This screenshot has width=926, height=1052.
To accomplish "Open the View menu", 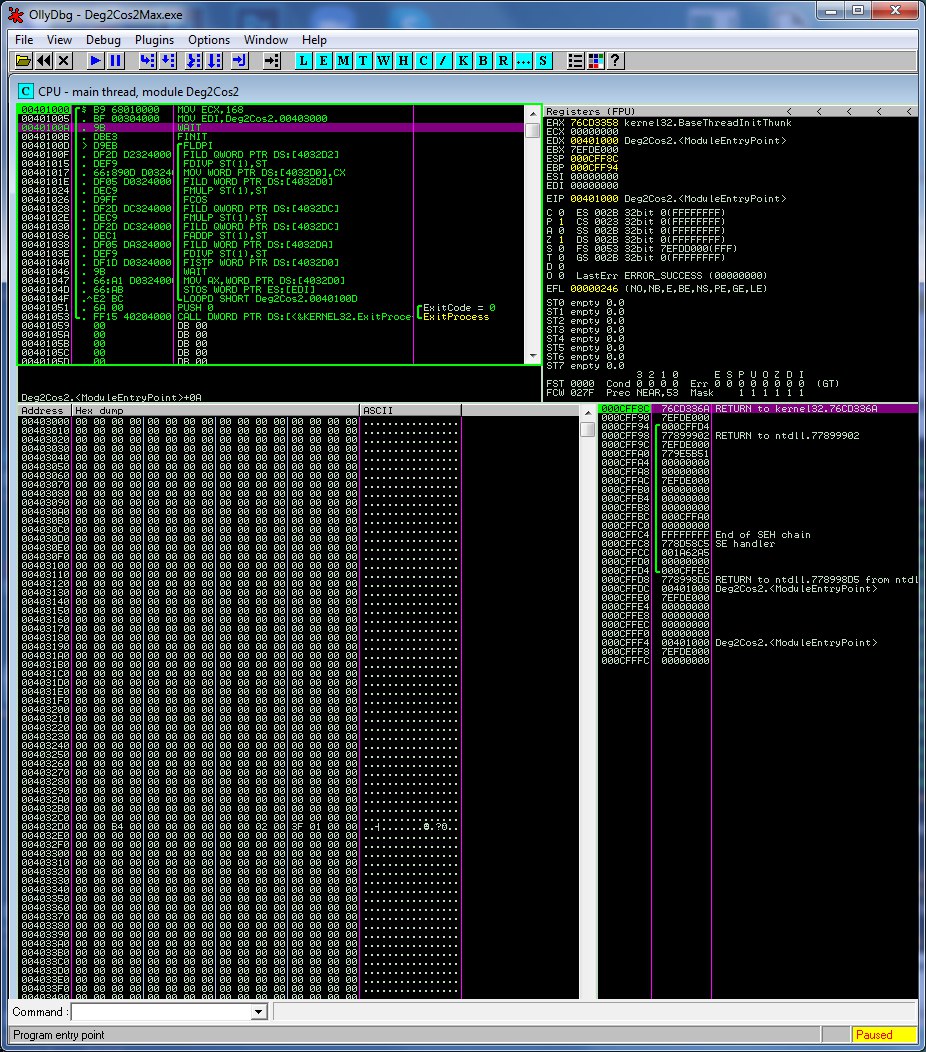I will pos(59,40).
